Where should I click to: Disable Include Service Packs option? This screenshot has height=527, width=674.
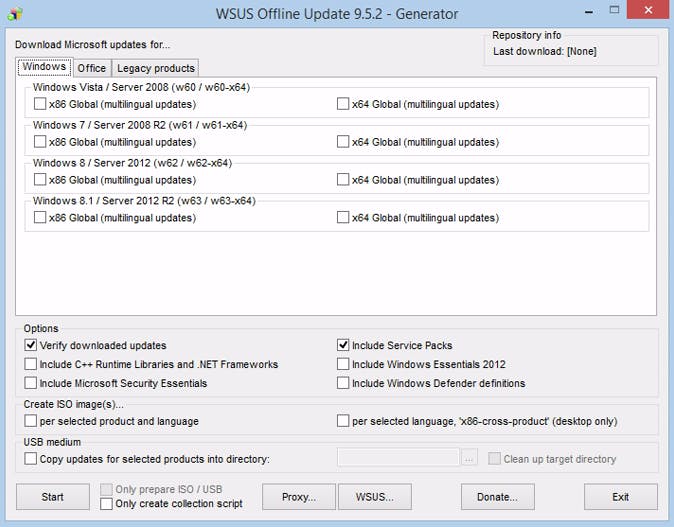[x=343, y=345]
